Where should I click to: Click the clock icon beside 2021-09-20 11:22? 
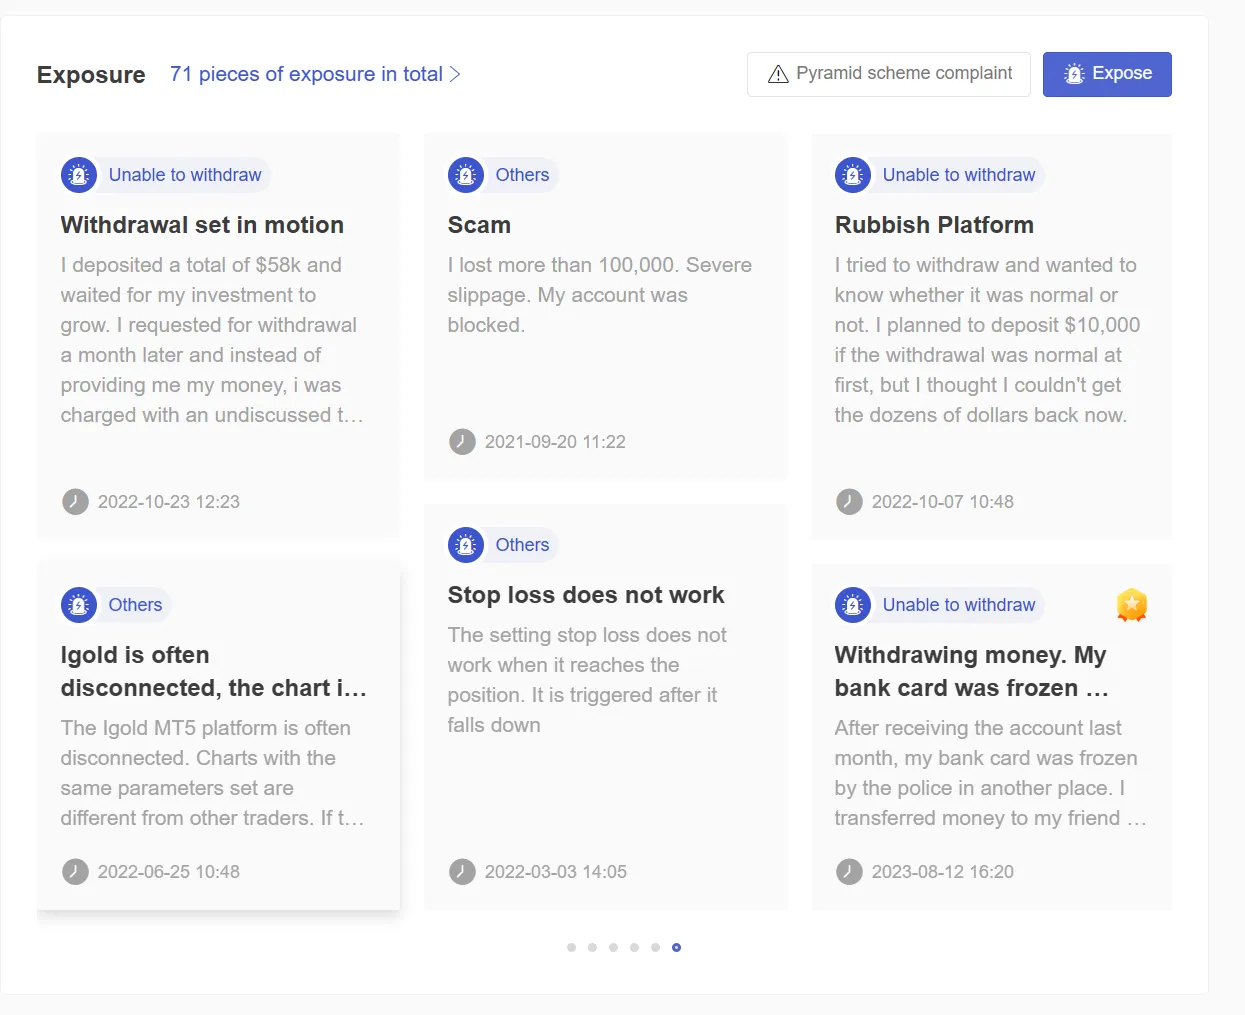462,442
